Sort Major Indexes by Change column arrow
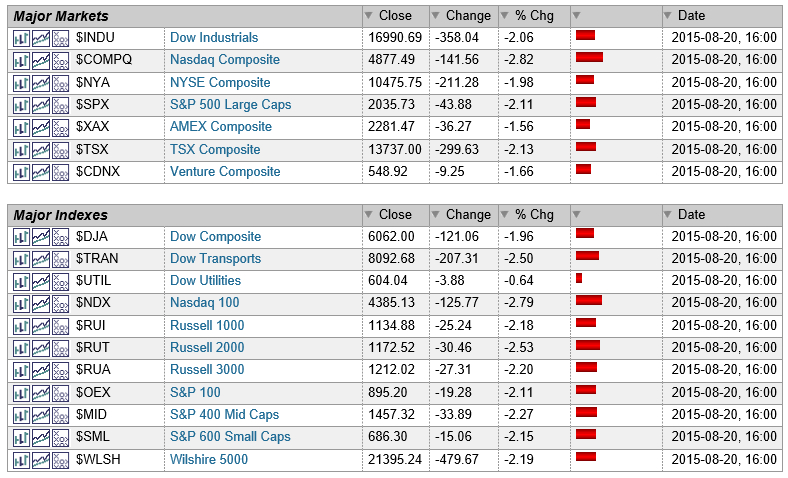Viewport: 788px width, 478px height. coord(435,215)
